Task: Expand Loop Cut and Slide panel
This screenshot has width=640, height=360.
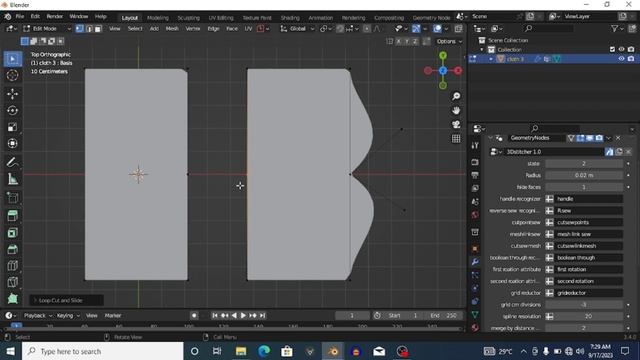Action: [35, 300]
